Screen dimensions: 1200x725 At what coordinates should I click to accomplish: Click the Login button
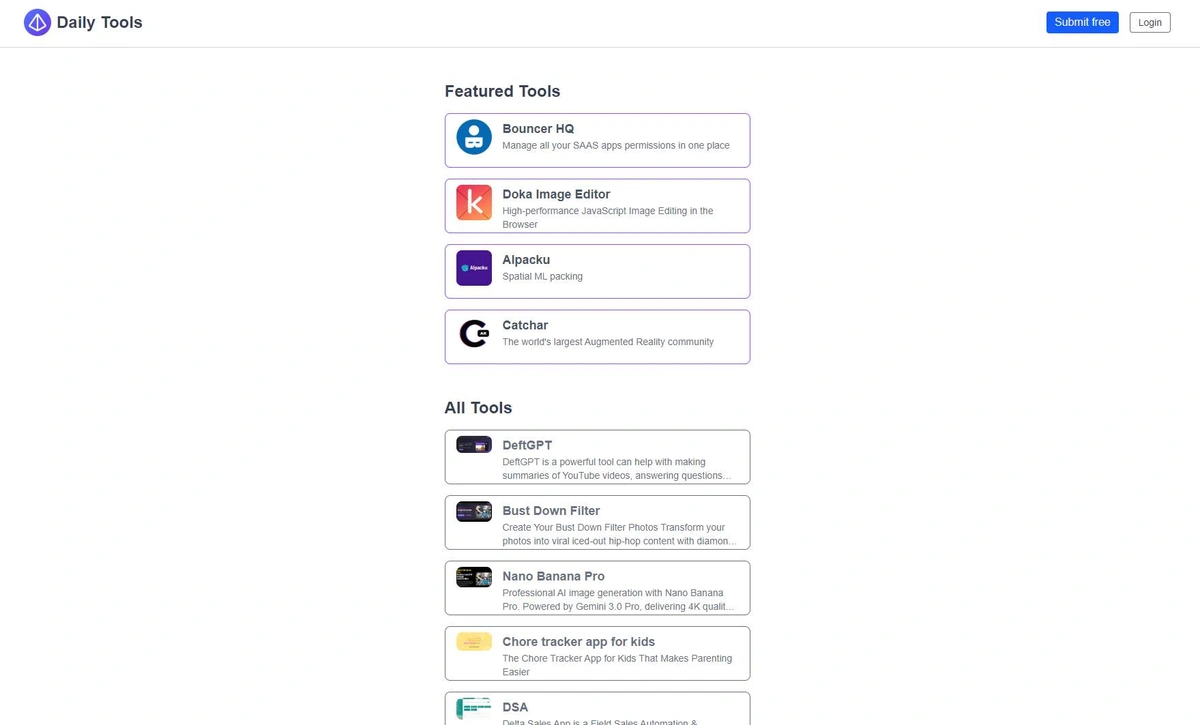1149,21
